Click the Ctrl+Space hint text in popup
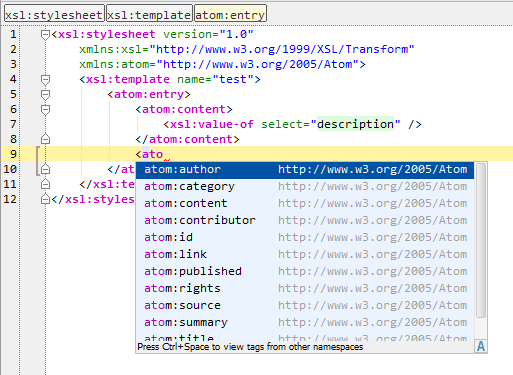This screenshot has height=375, width=513. pos(250,347)
